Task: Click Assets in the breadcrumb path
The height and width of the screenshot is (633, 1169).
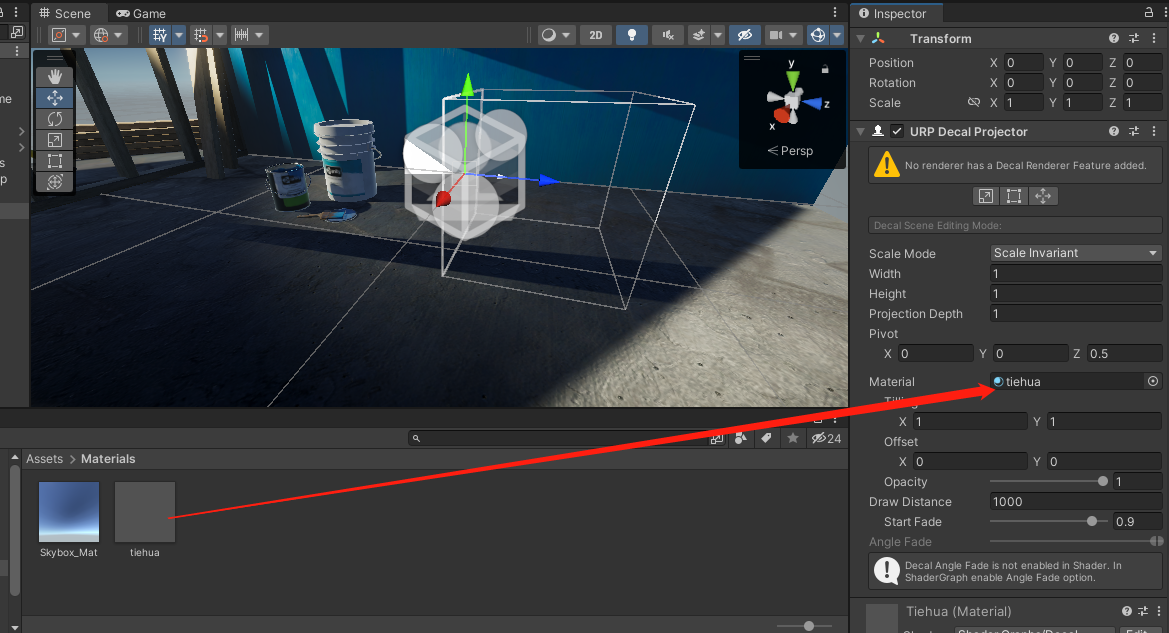Action: coord(45,459)
